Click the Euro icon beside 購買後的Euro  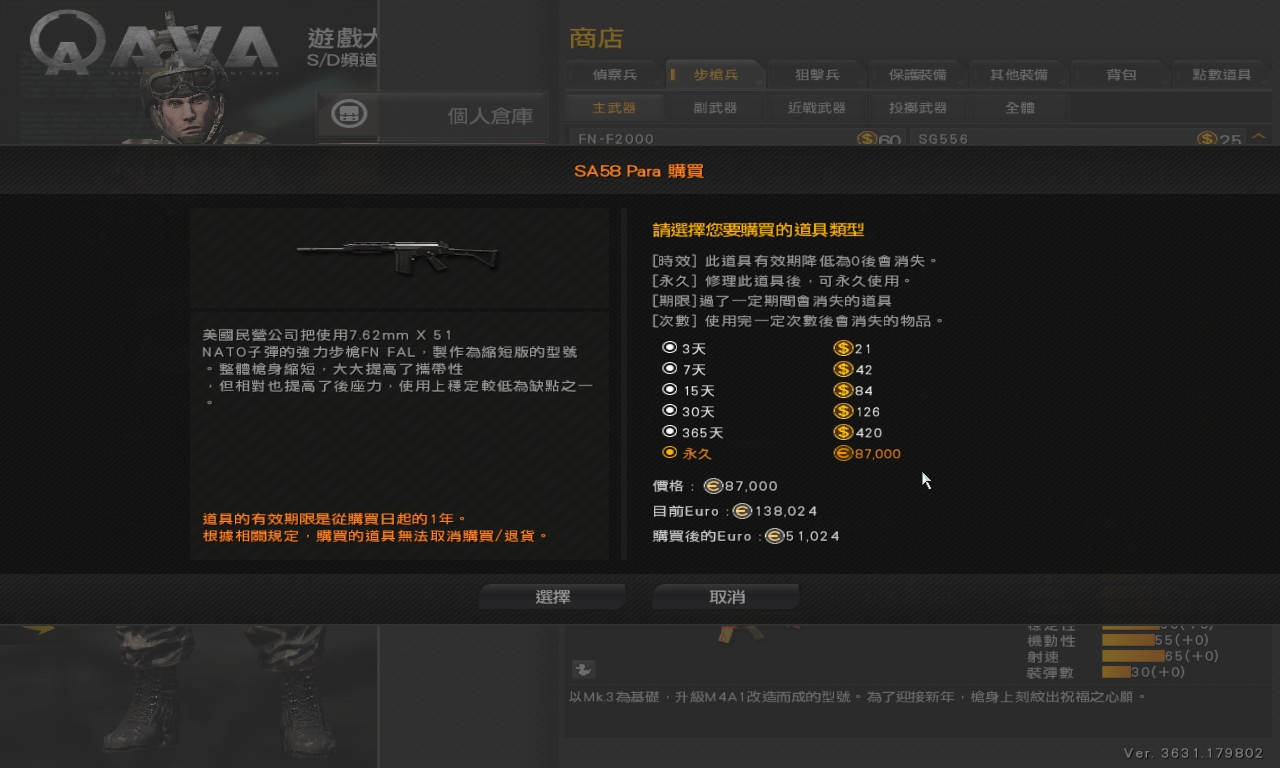(x=774, y=536)
